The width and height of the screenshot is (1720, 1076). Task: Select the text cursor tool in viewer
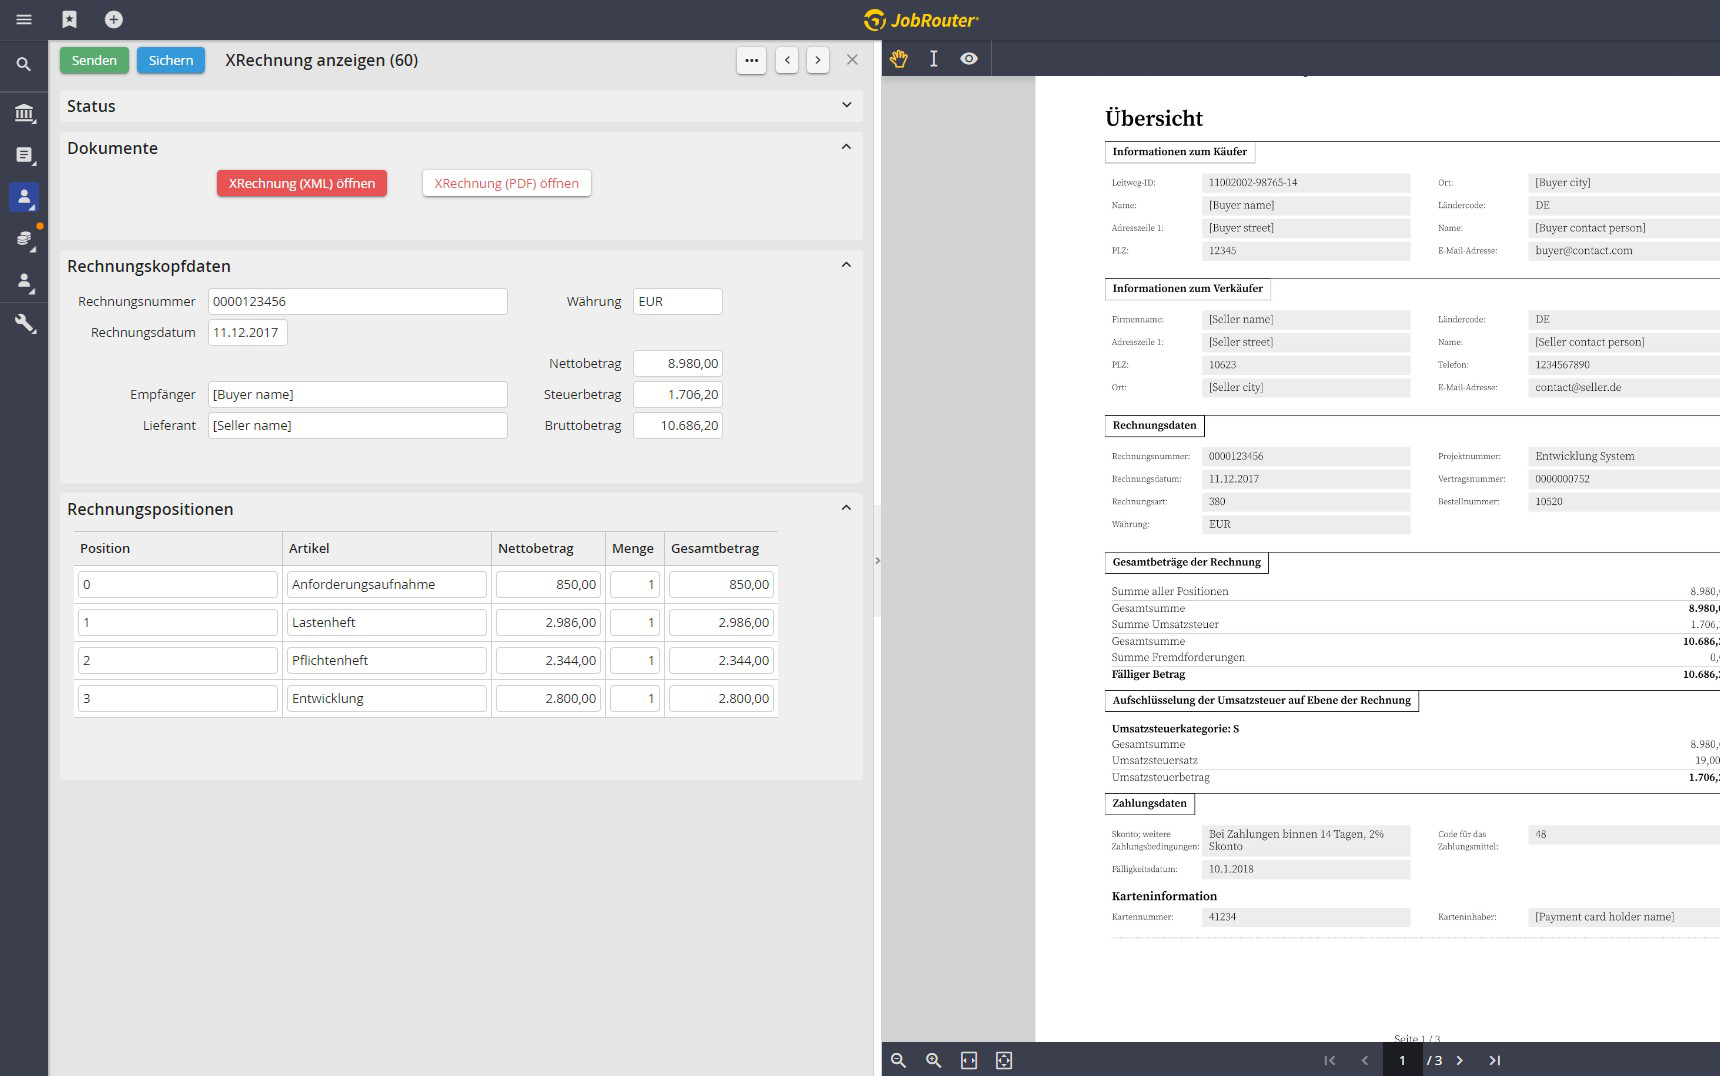pos(933,59)
